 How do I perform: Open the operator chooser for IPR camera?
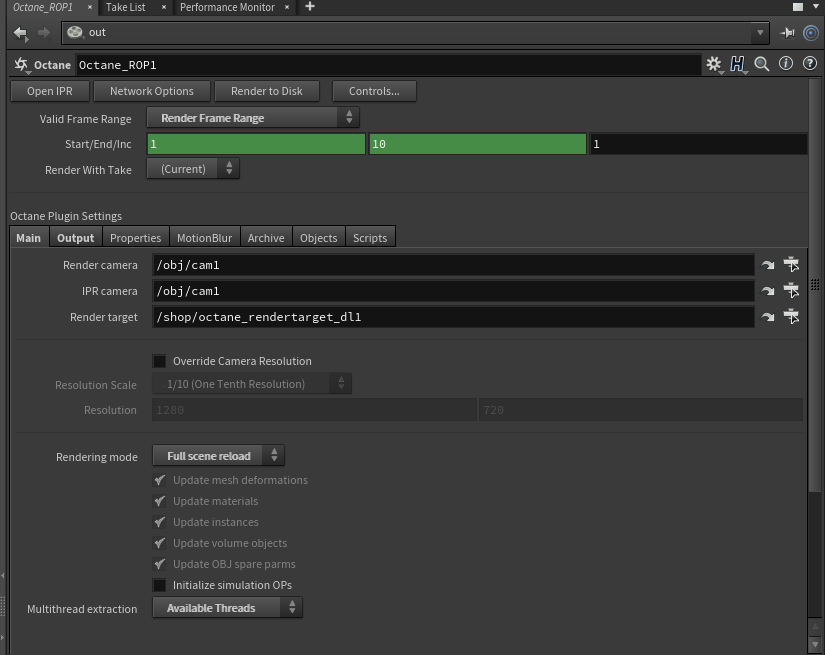791,290
